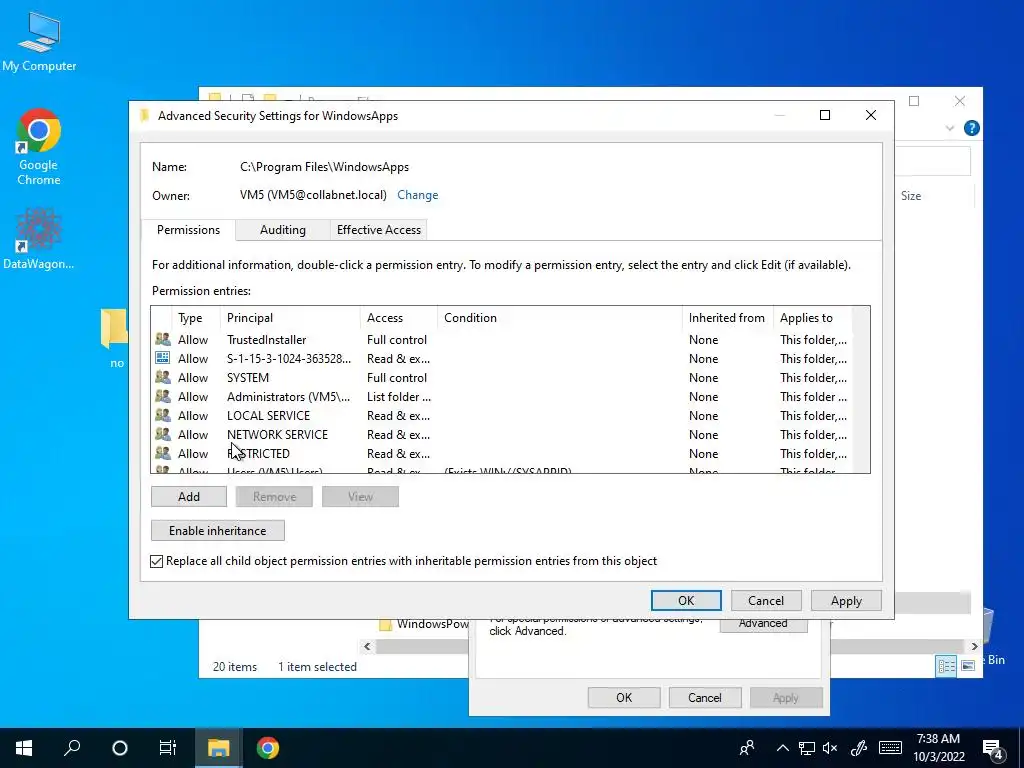Select the S-1-15-3-1024 entry package icon

pyautogui.click(x=163, y=359)
